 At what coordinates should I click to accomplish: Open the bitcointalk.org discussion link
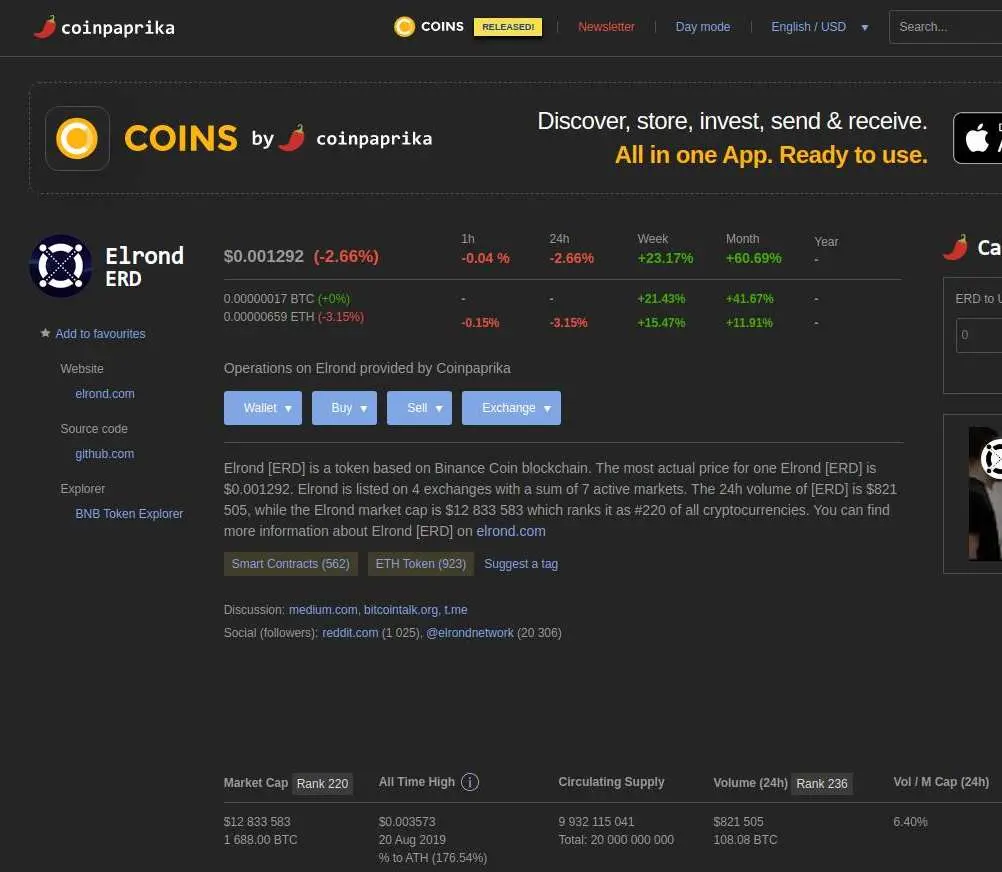(x=401, y=609)
